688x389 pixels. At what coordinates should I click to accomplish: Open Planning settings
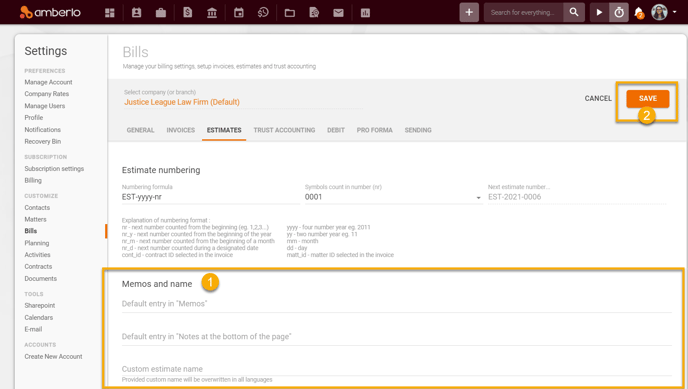coord(37,243)
